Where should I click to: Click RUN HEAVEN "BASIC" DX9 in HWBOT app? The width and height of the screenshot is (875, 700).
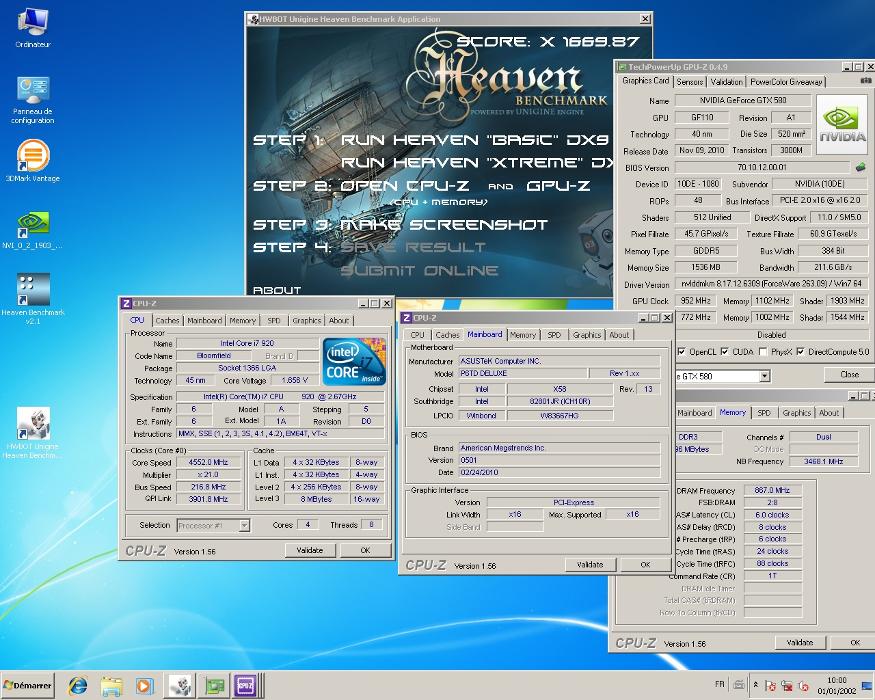[474, 140]
